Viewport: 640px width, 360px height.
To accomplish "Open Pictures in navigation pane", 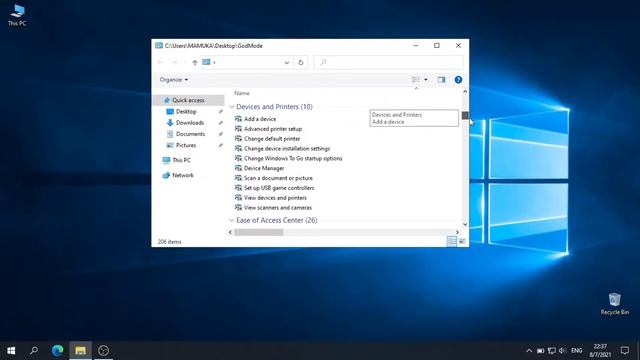I will [x=186, y=145].
